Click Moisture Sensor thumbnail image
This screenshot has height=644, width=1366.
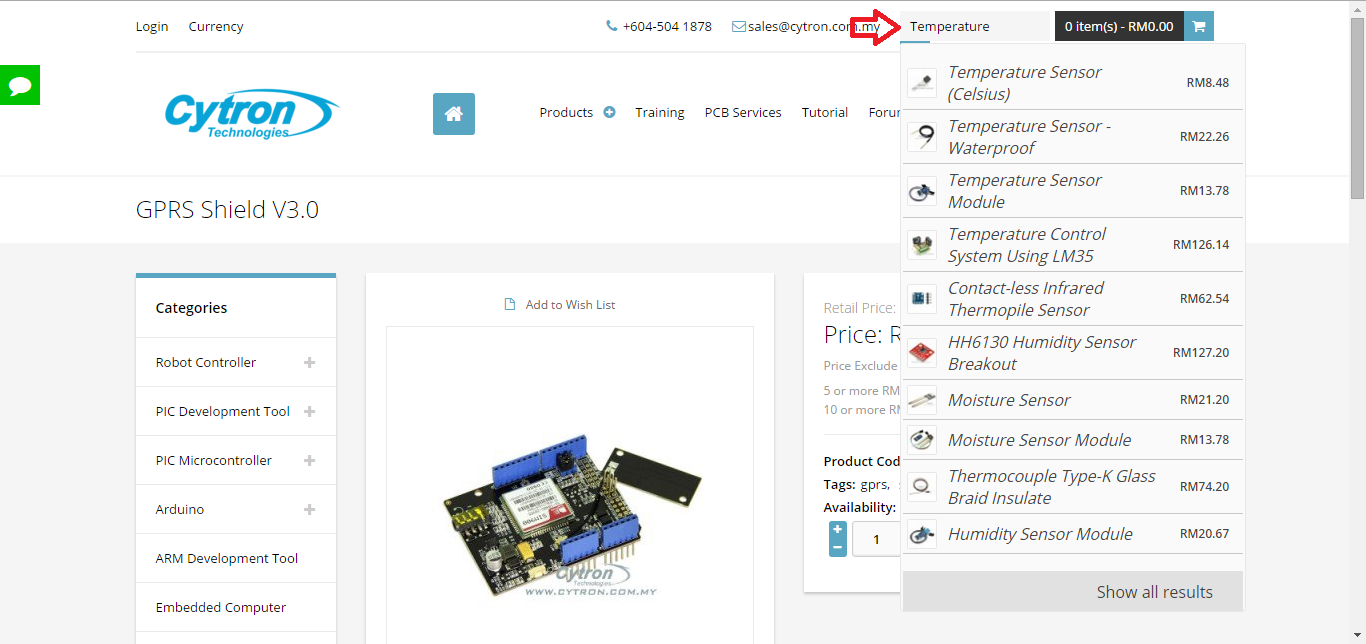pyautogui.click(x=922, y=400)
